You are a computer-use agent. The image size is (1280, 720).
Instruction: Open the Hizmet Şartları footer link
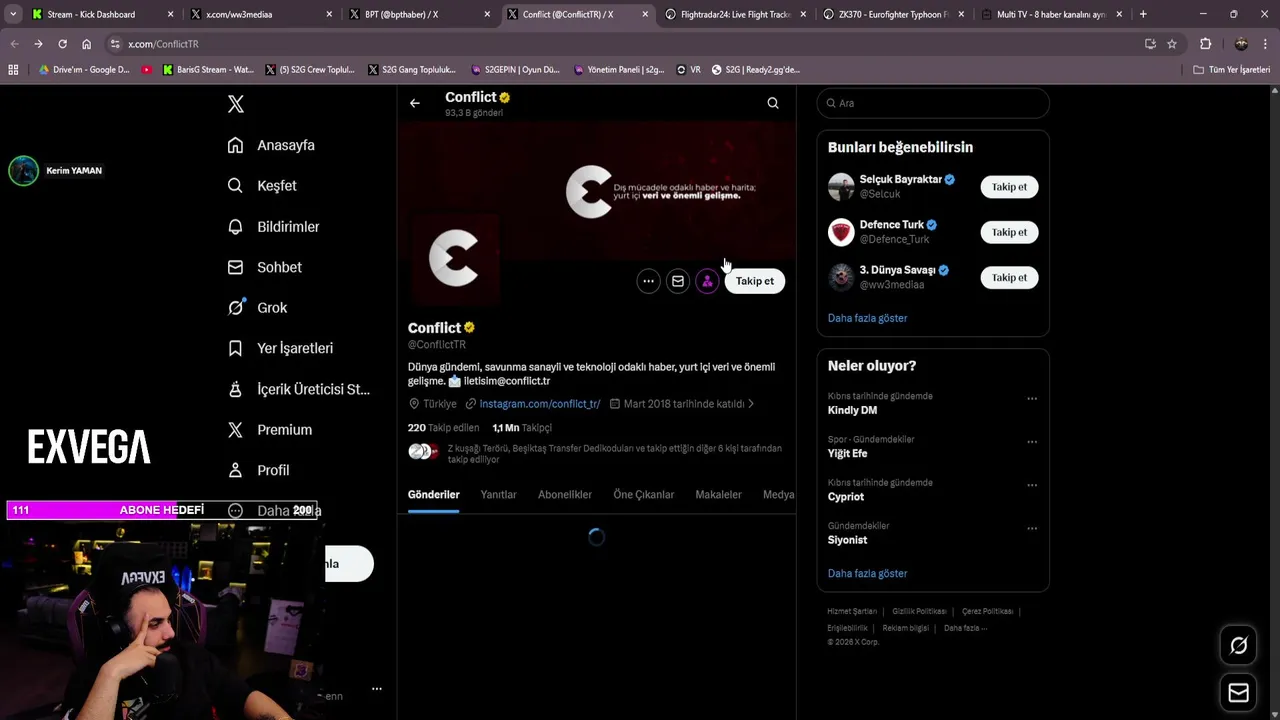(x=852, y=611)
